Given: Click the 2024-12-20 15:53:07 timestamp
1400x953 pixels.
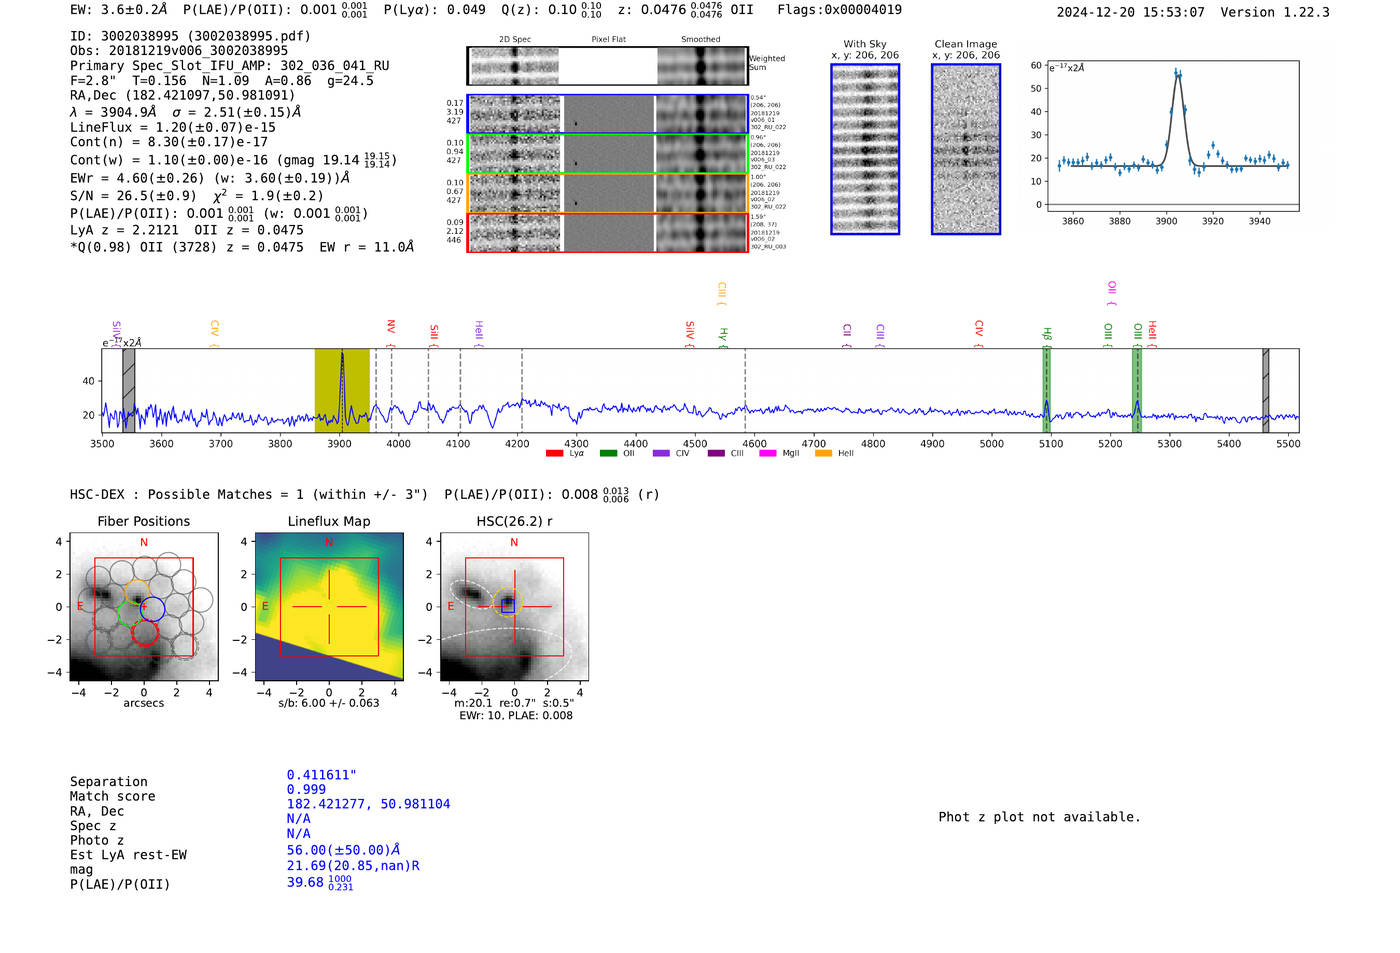Looking at the screenshot, I should (1130, 12).
